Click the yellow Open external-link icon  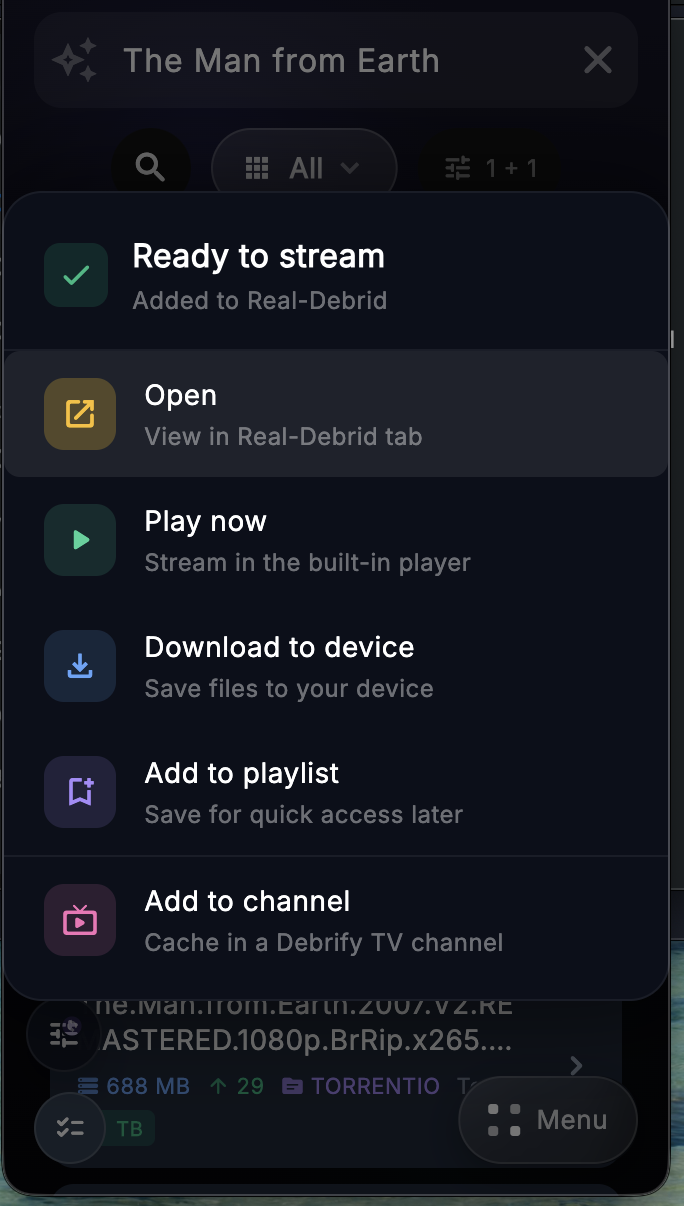pos(80,414)
